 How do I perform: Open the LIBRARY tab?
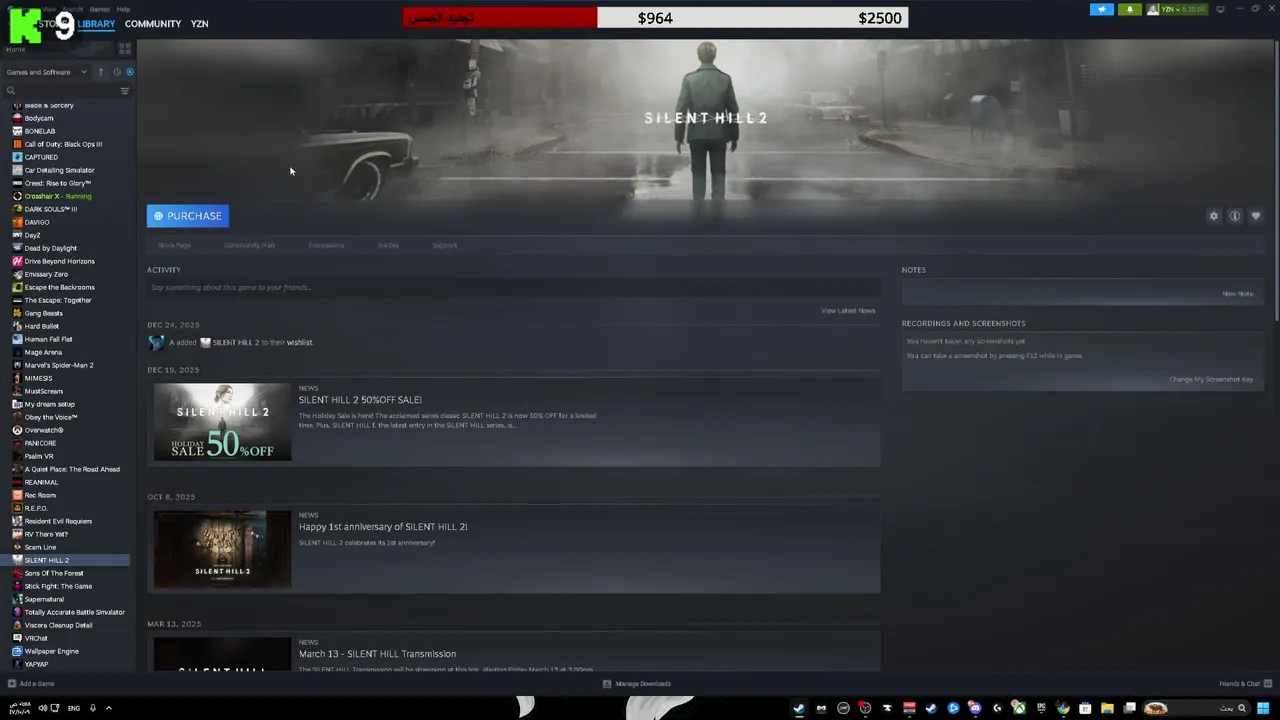pos(96,24)
